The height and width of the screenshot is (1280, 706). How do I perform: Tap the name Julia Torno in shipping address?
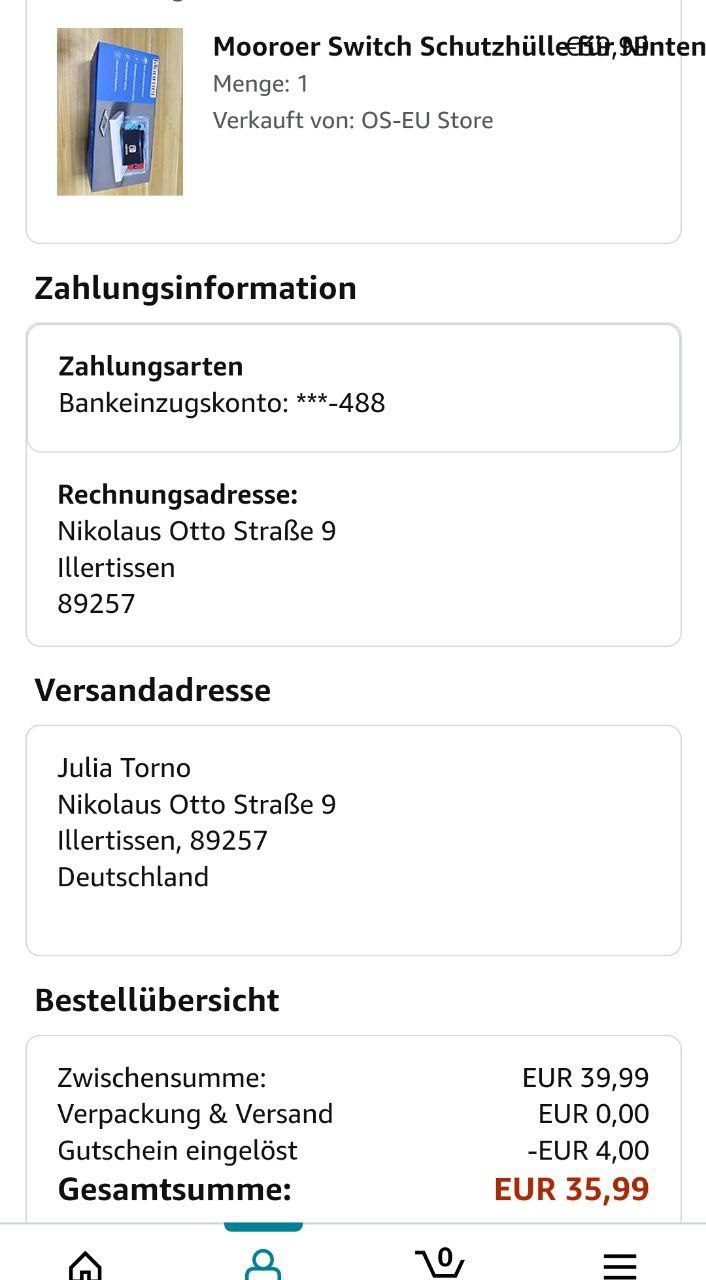124,768
